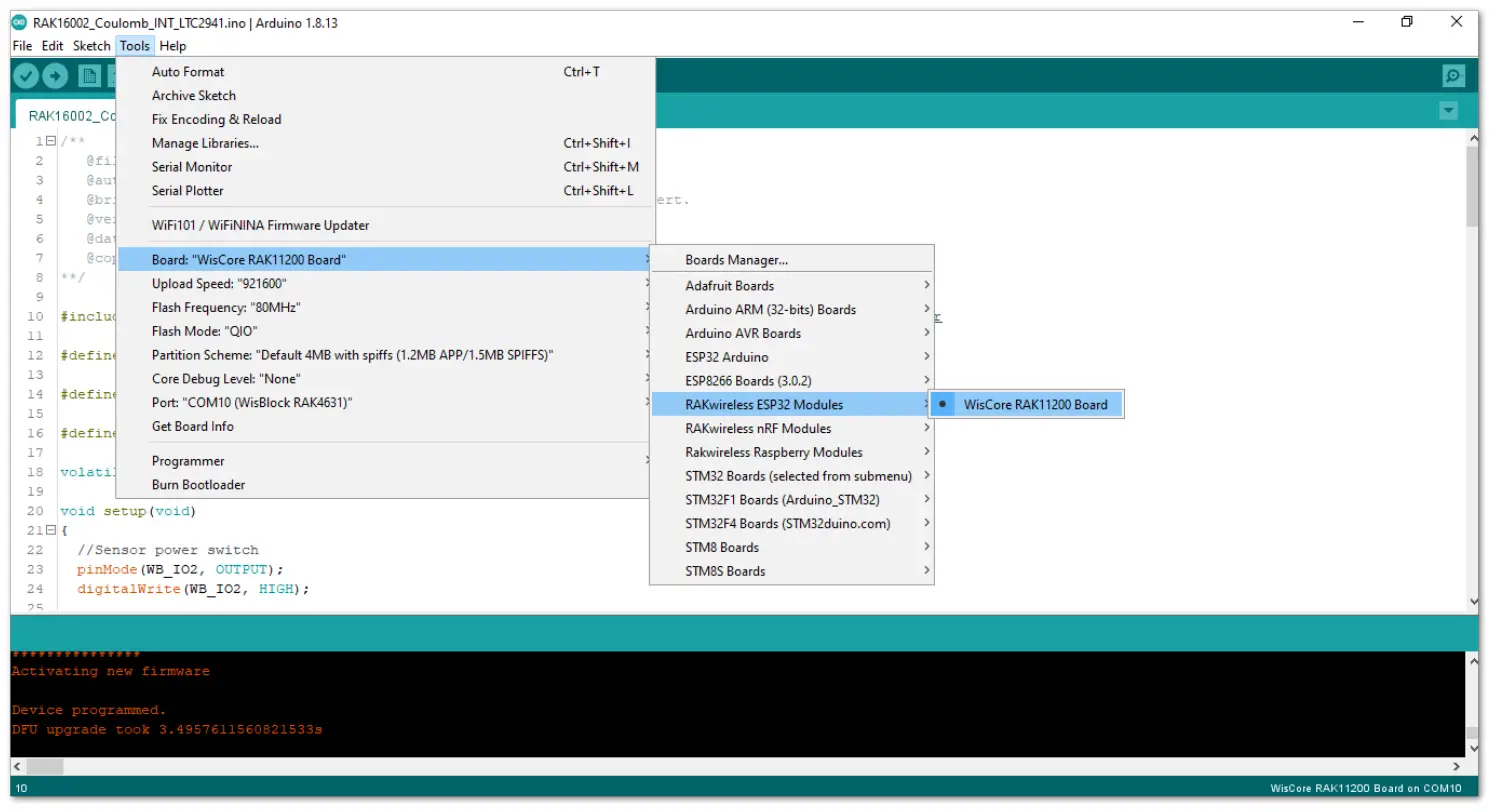Click the pinMode(WB_IO2, OUTPUT) line

point(181,570)
